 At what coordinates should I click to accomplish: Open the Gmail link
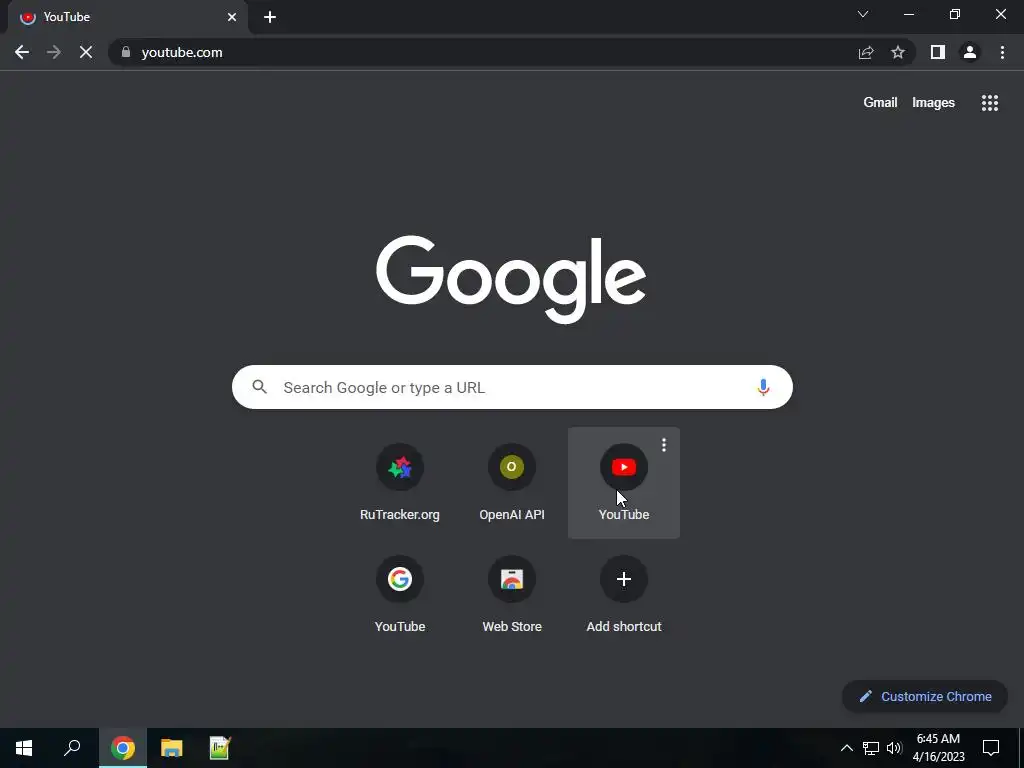[880, 103]
